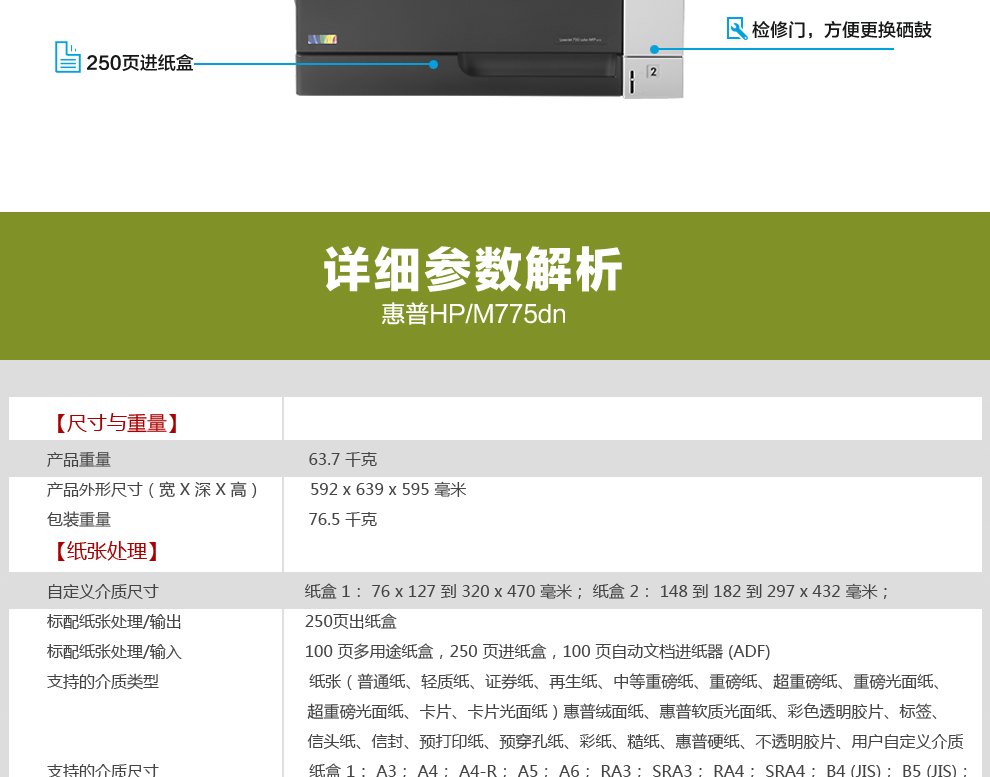This screenshot has width=990, height=777.
Task: Click the '包装重量' row label
Action: click(x=79, y=519)
